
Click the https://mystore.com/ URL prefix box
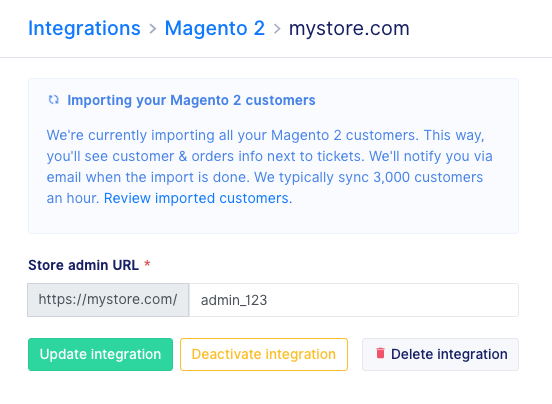[x=108, y=300]
